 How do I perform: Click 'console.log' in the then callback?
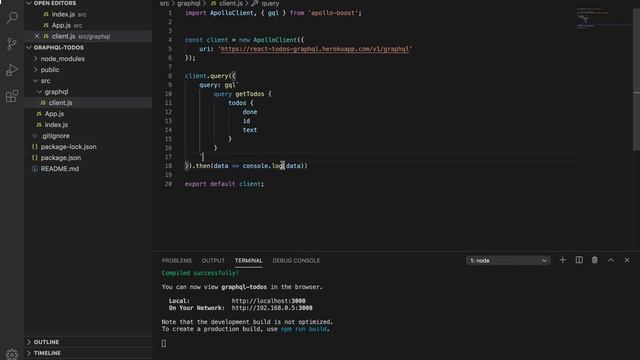point(263,166)
